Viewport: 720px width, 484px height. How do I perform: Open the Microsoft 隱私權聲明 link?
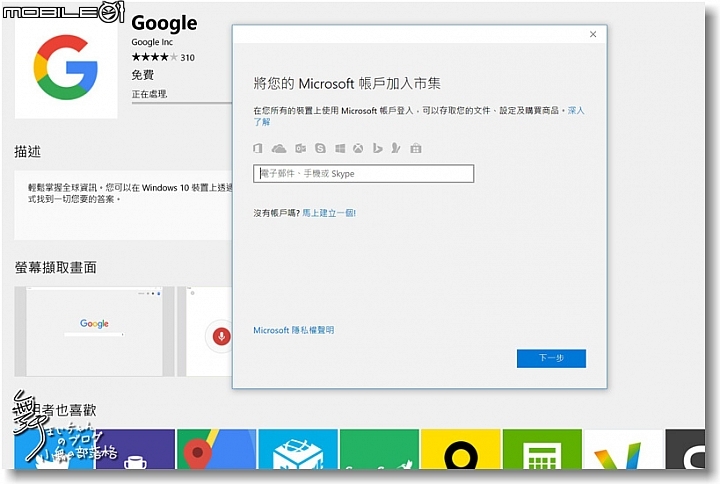pos(293,330)
